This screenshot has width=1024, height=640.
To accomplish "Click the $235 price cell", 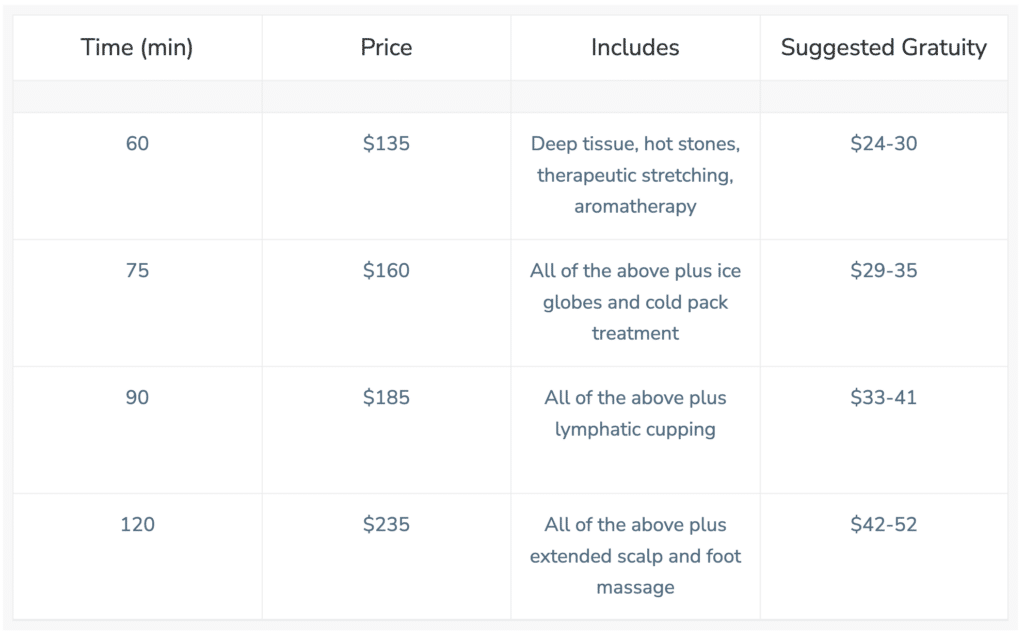I will coord(386,524).
